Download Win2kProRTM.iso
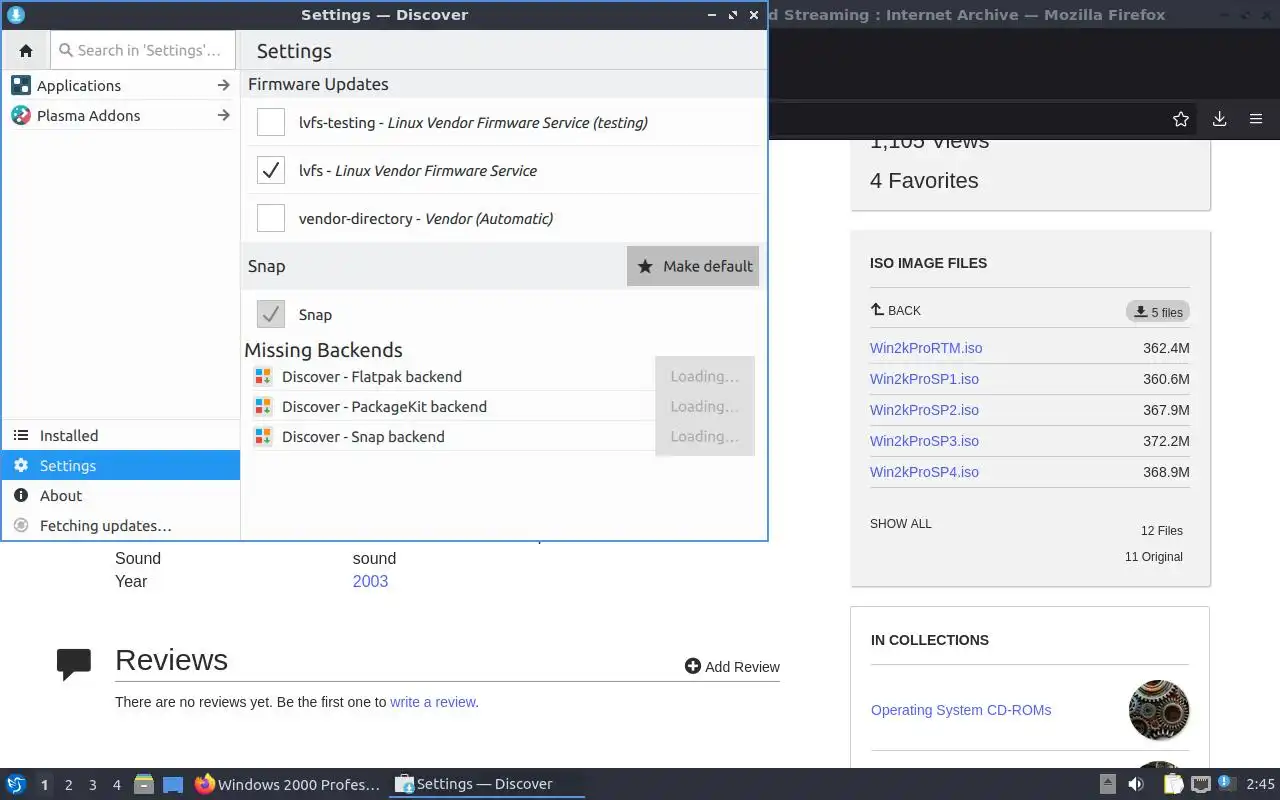 pyautogui.click(x=926, y=348)
